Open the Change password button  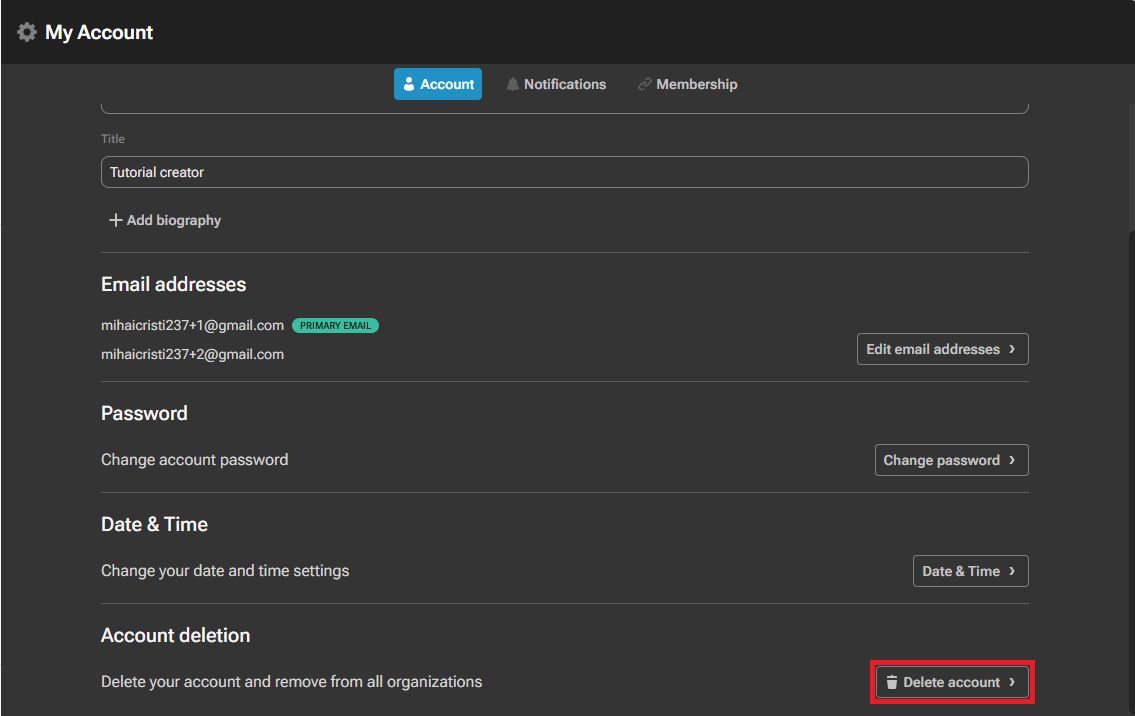pyautogui.click(x=950, y=460)
